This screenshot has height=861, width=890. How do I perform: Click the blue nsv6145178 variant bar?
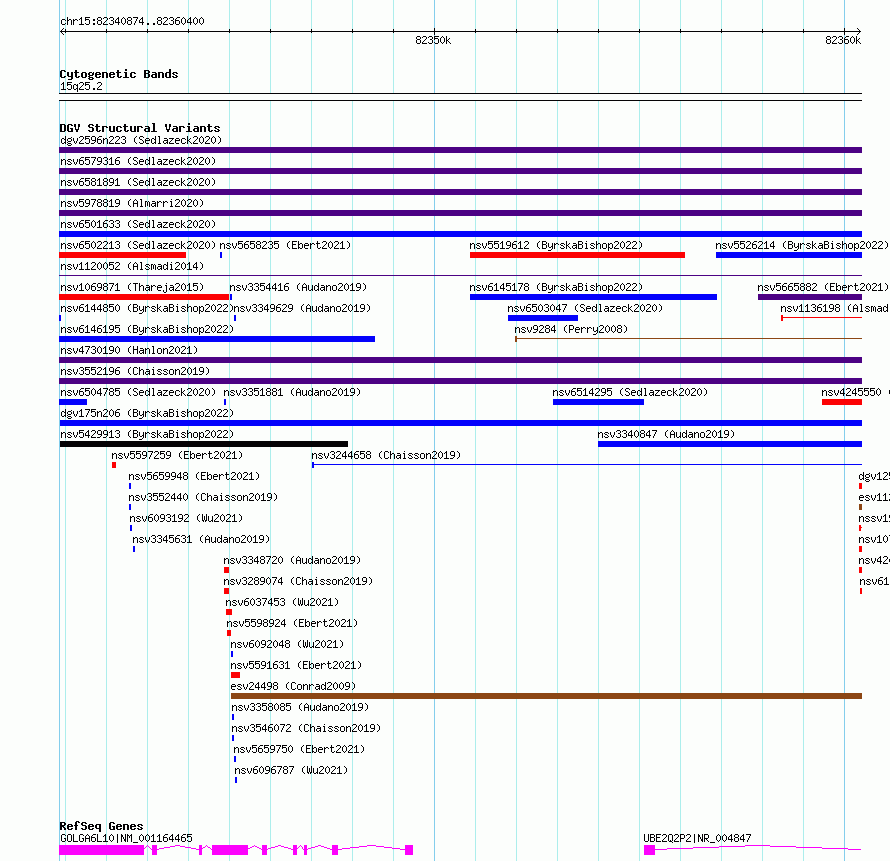point(593,297)
